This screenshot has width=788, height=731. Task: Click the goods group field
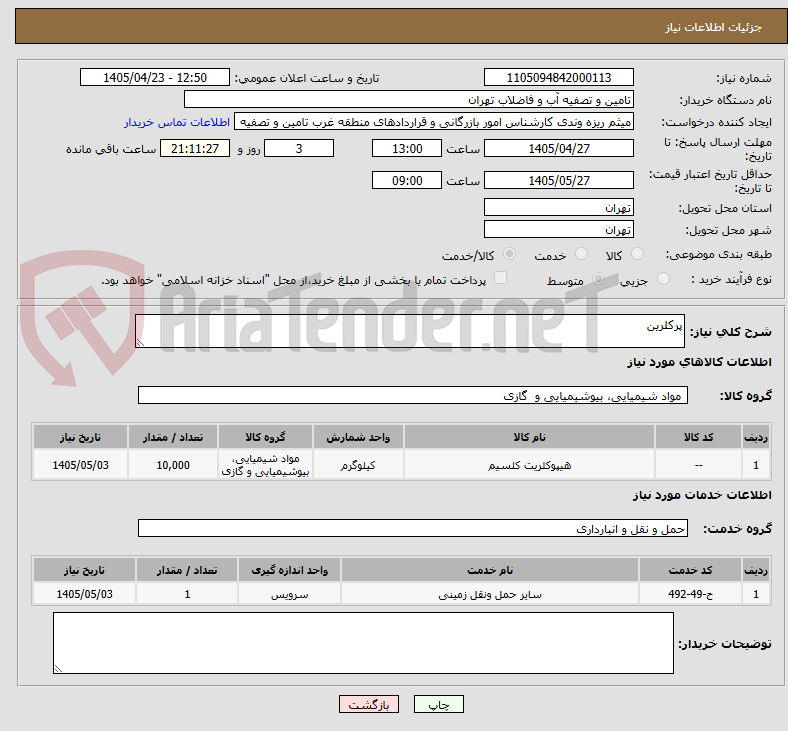pyautogui.click(x=413, y=395)
